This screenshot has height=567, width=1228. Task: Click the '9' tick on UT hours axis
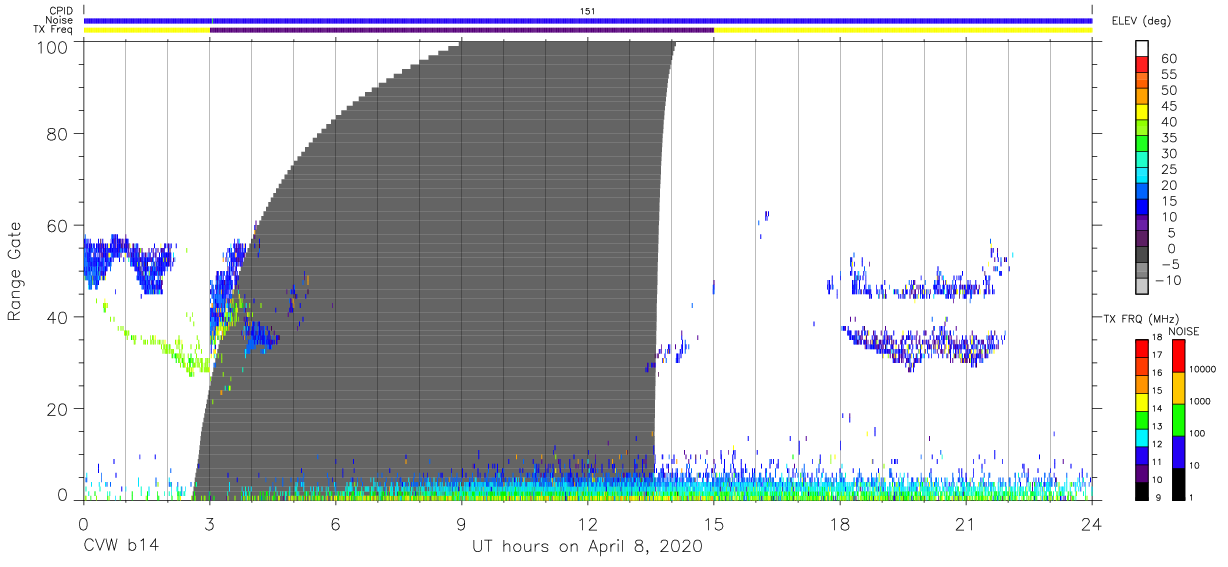(x=462, y=524)
